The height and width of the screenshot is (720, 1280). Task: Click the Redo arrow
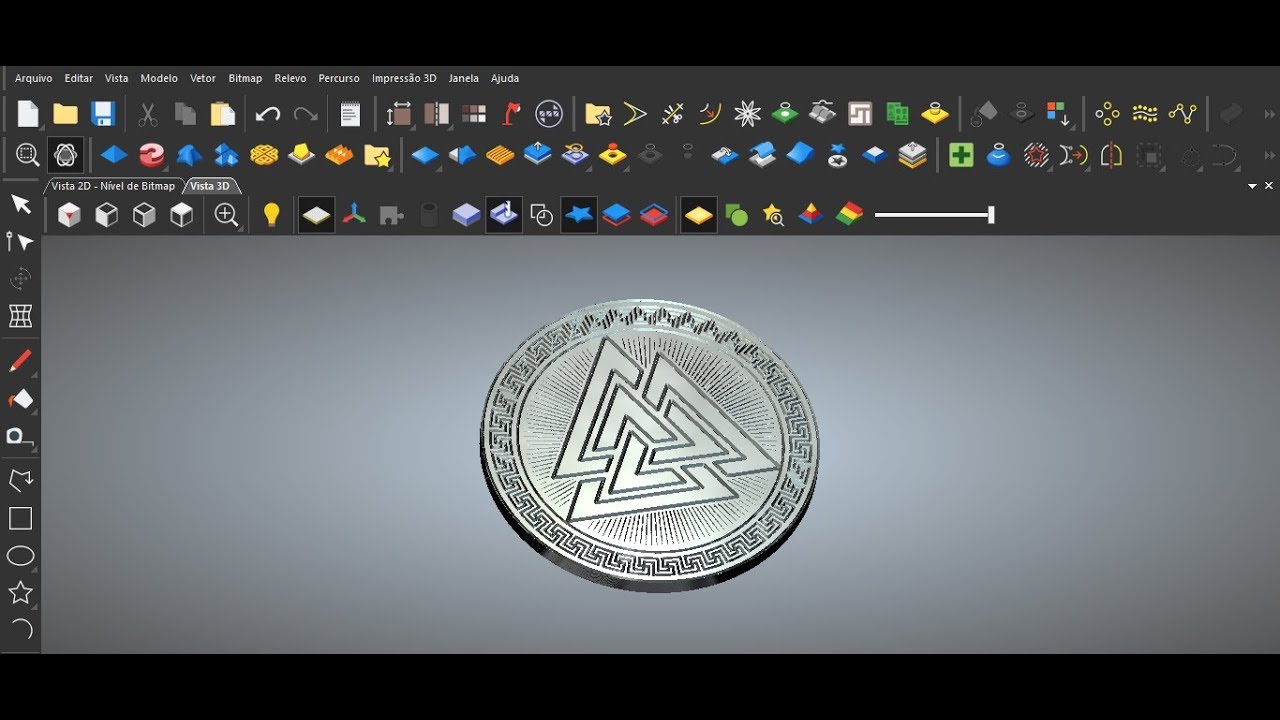[x=305, y=114]
